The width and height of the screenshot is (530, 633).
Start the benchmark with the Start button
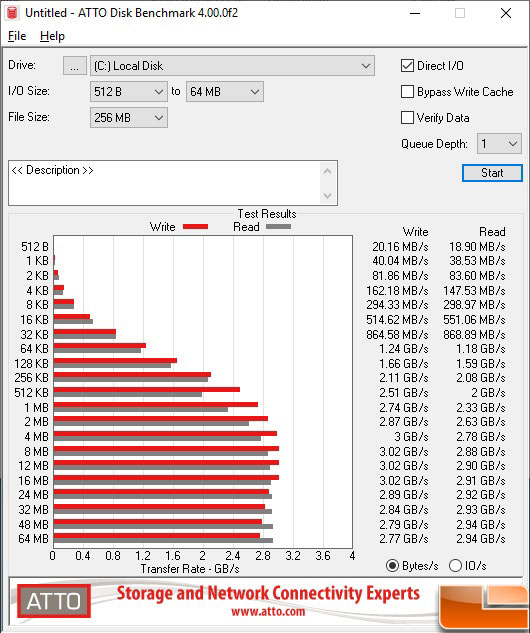492,173
